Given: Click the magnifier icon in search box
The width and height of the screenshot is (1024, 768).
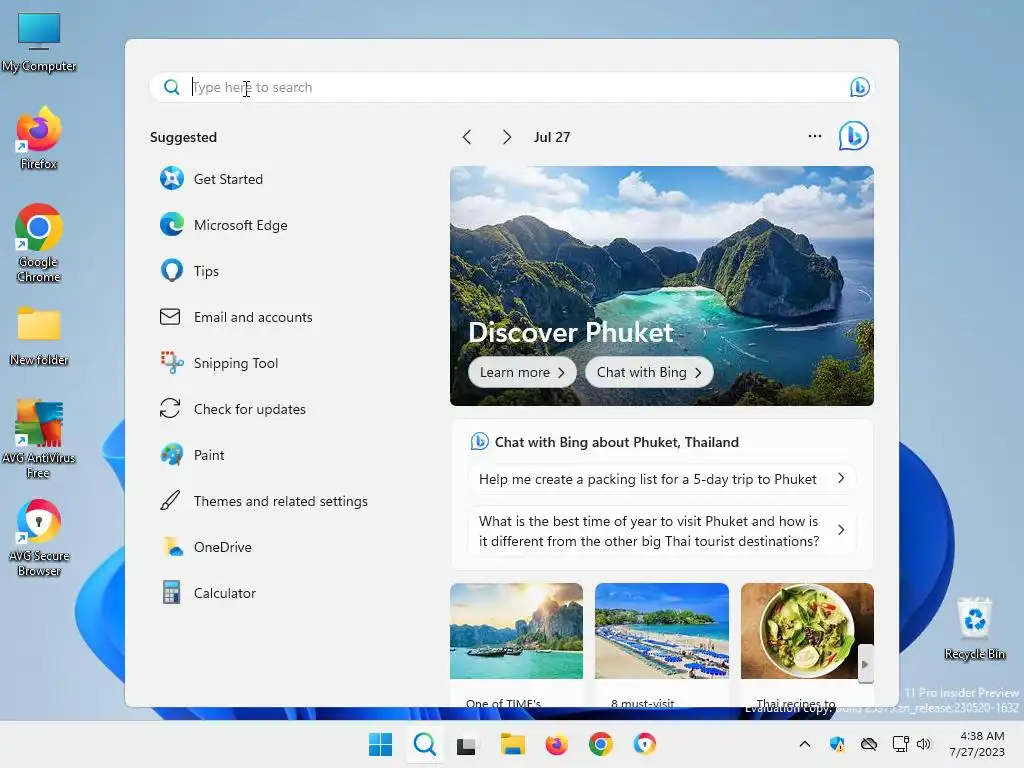Looking at the screenshot, I should point(171,87).
